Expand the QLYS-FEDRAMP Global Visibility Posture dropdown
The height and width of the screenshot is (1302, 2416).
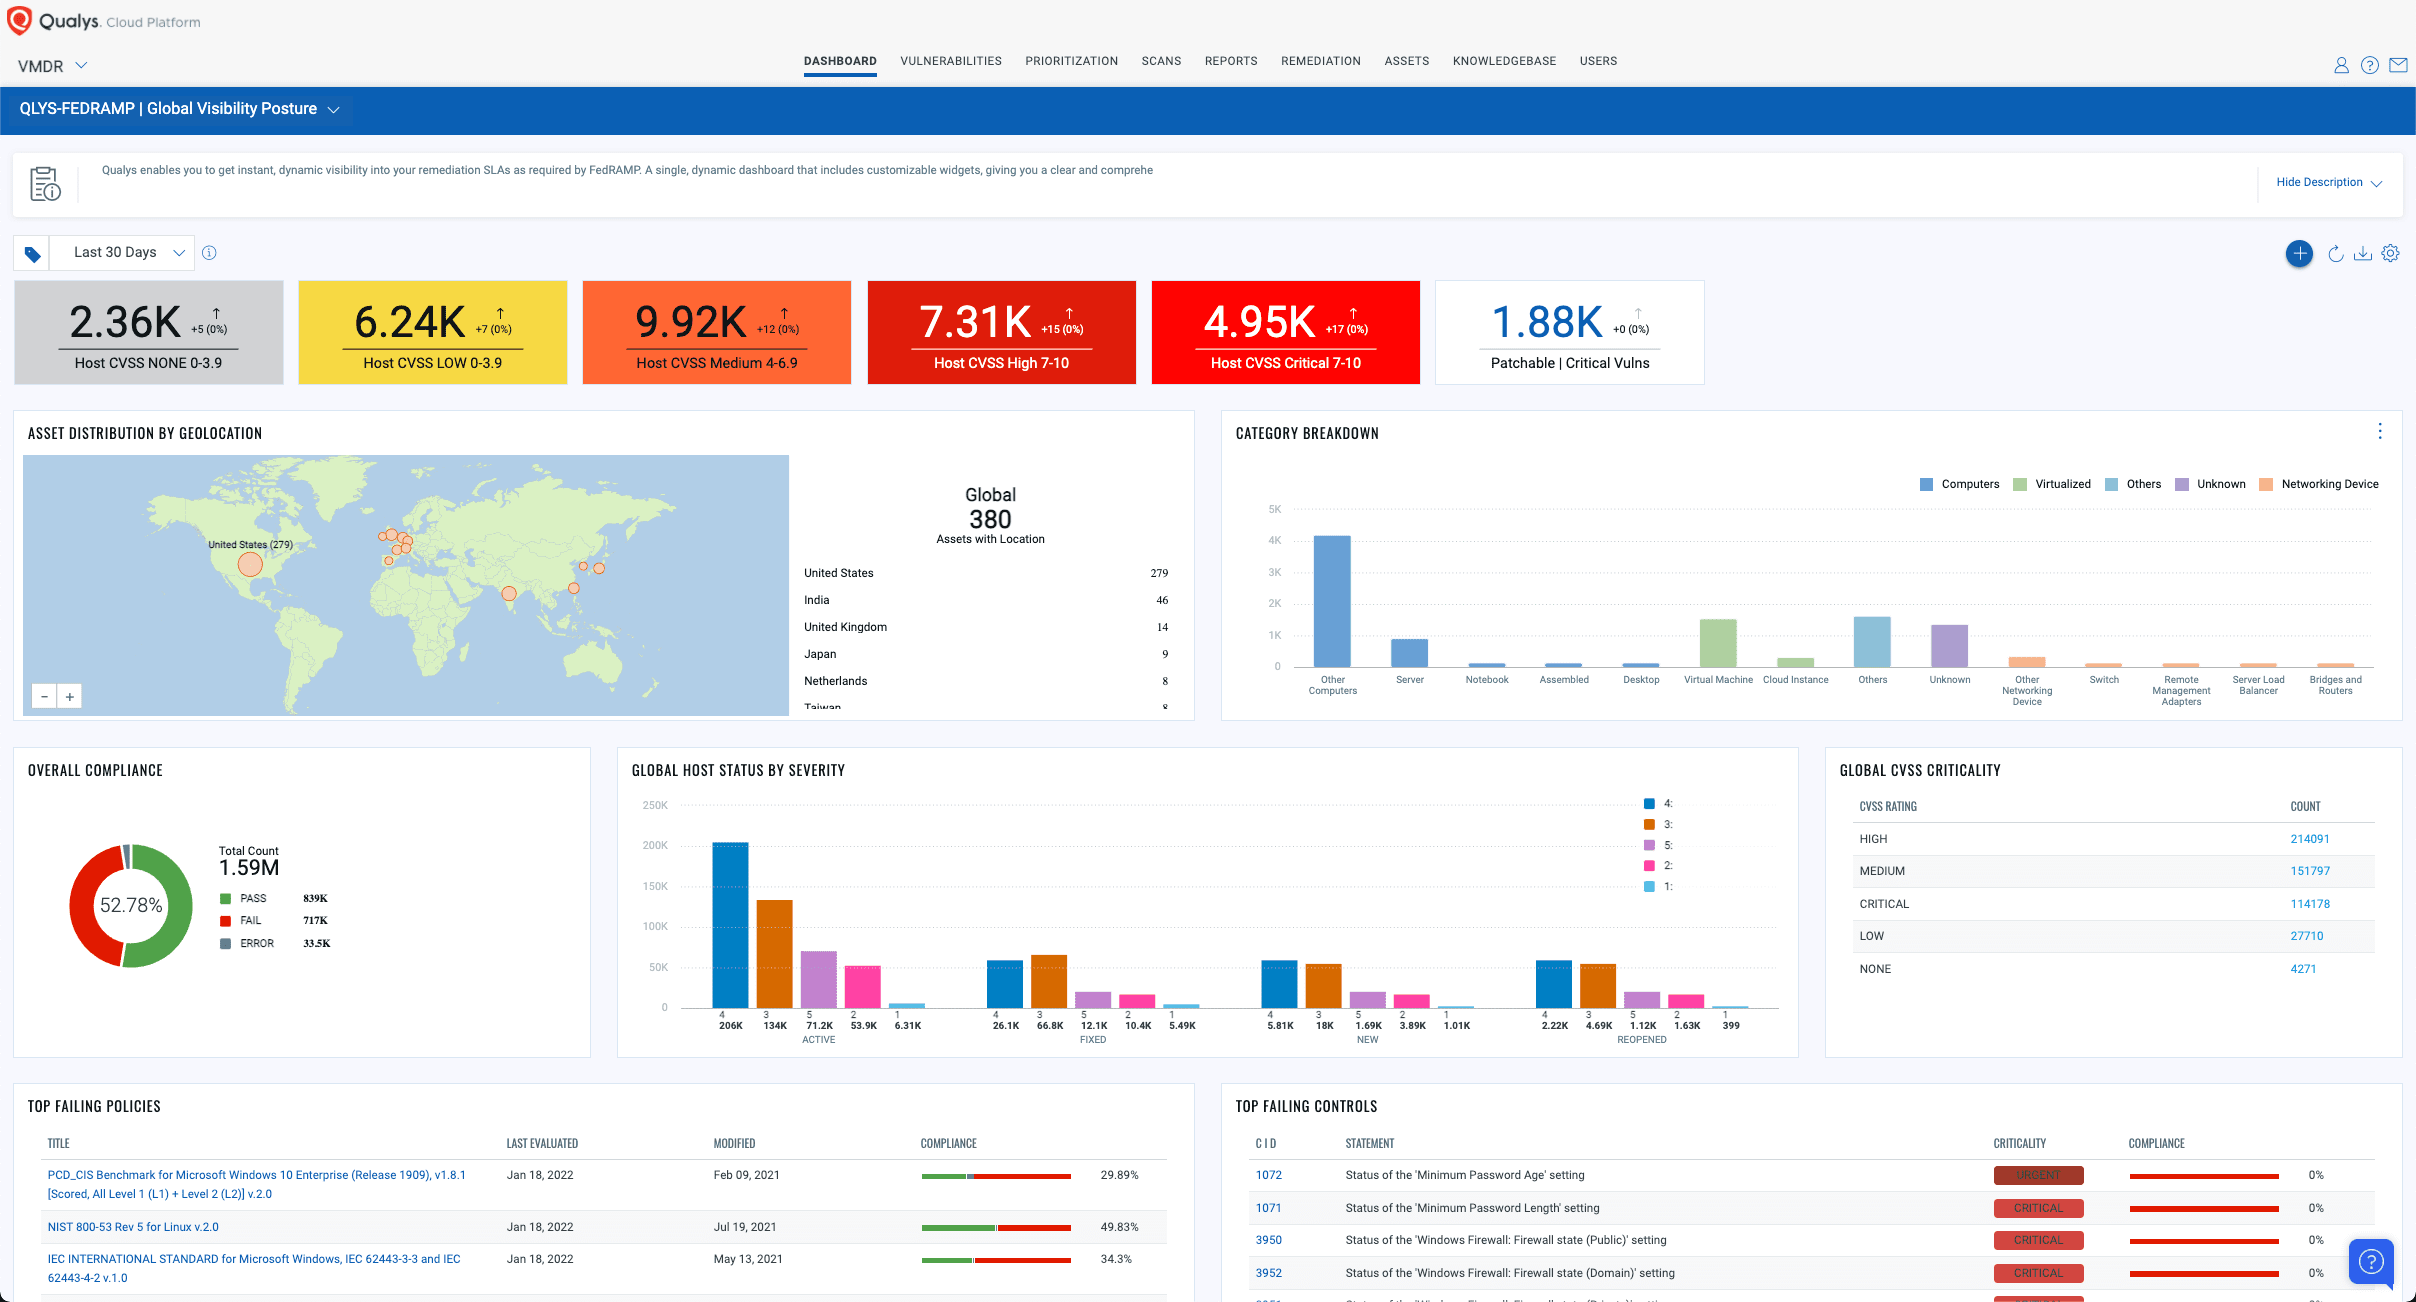pyautogui.click(x=333, y=109)
